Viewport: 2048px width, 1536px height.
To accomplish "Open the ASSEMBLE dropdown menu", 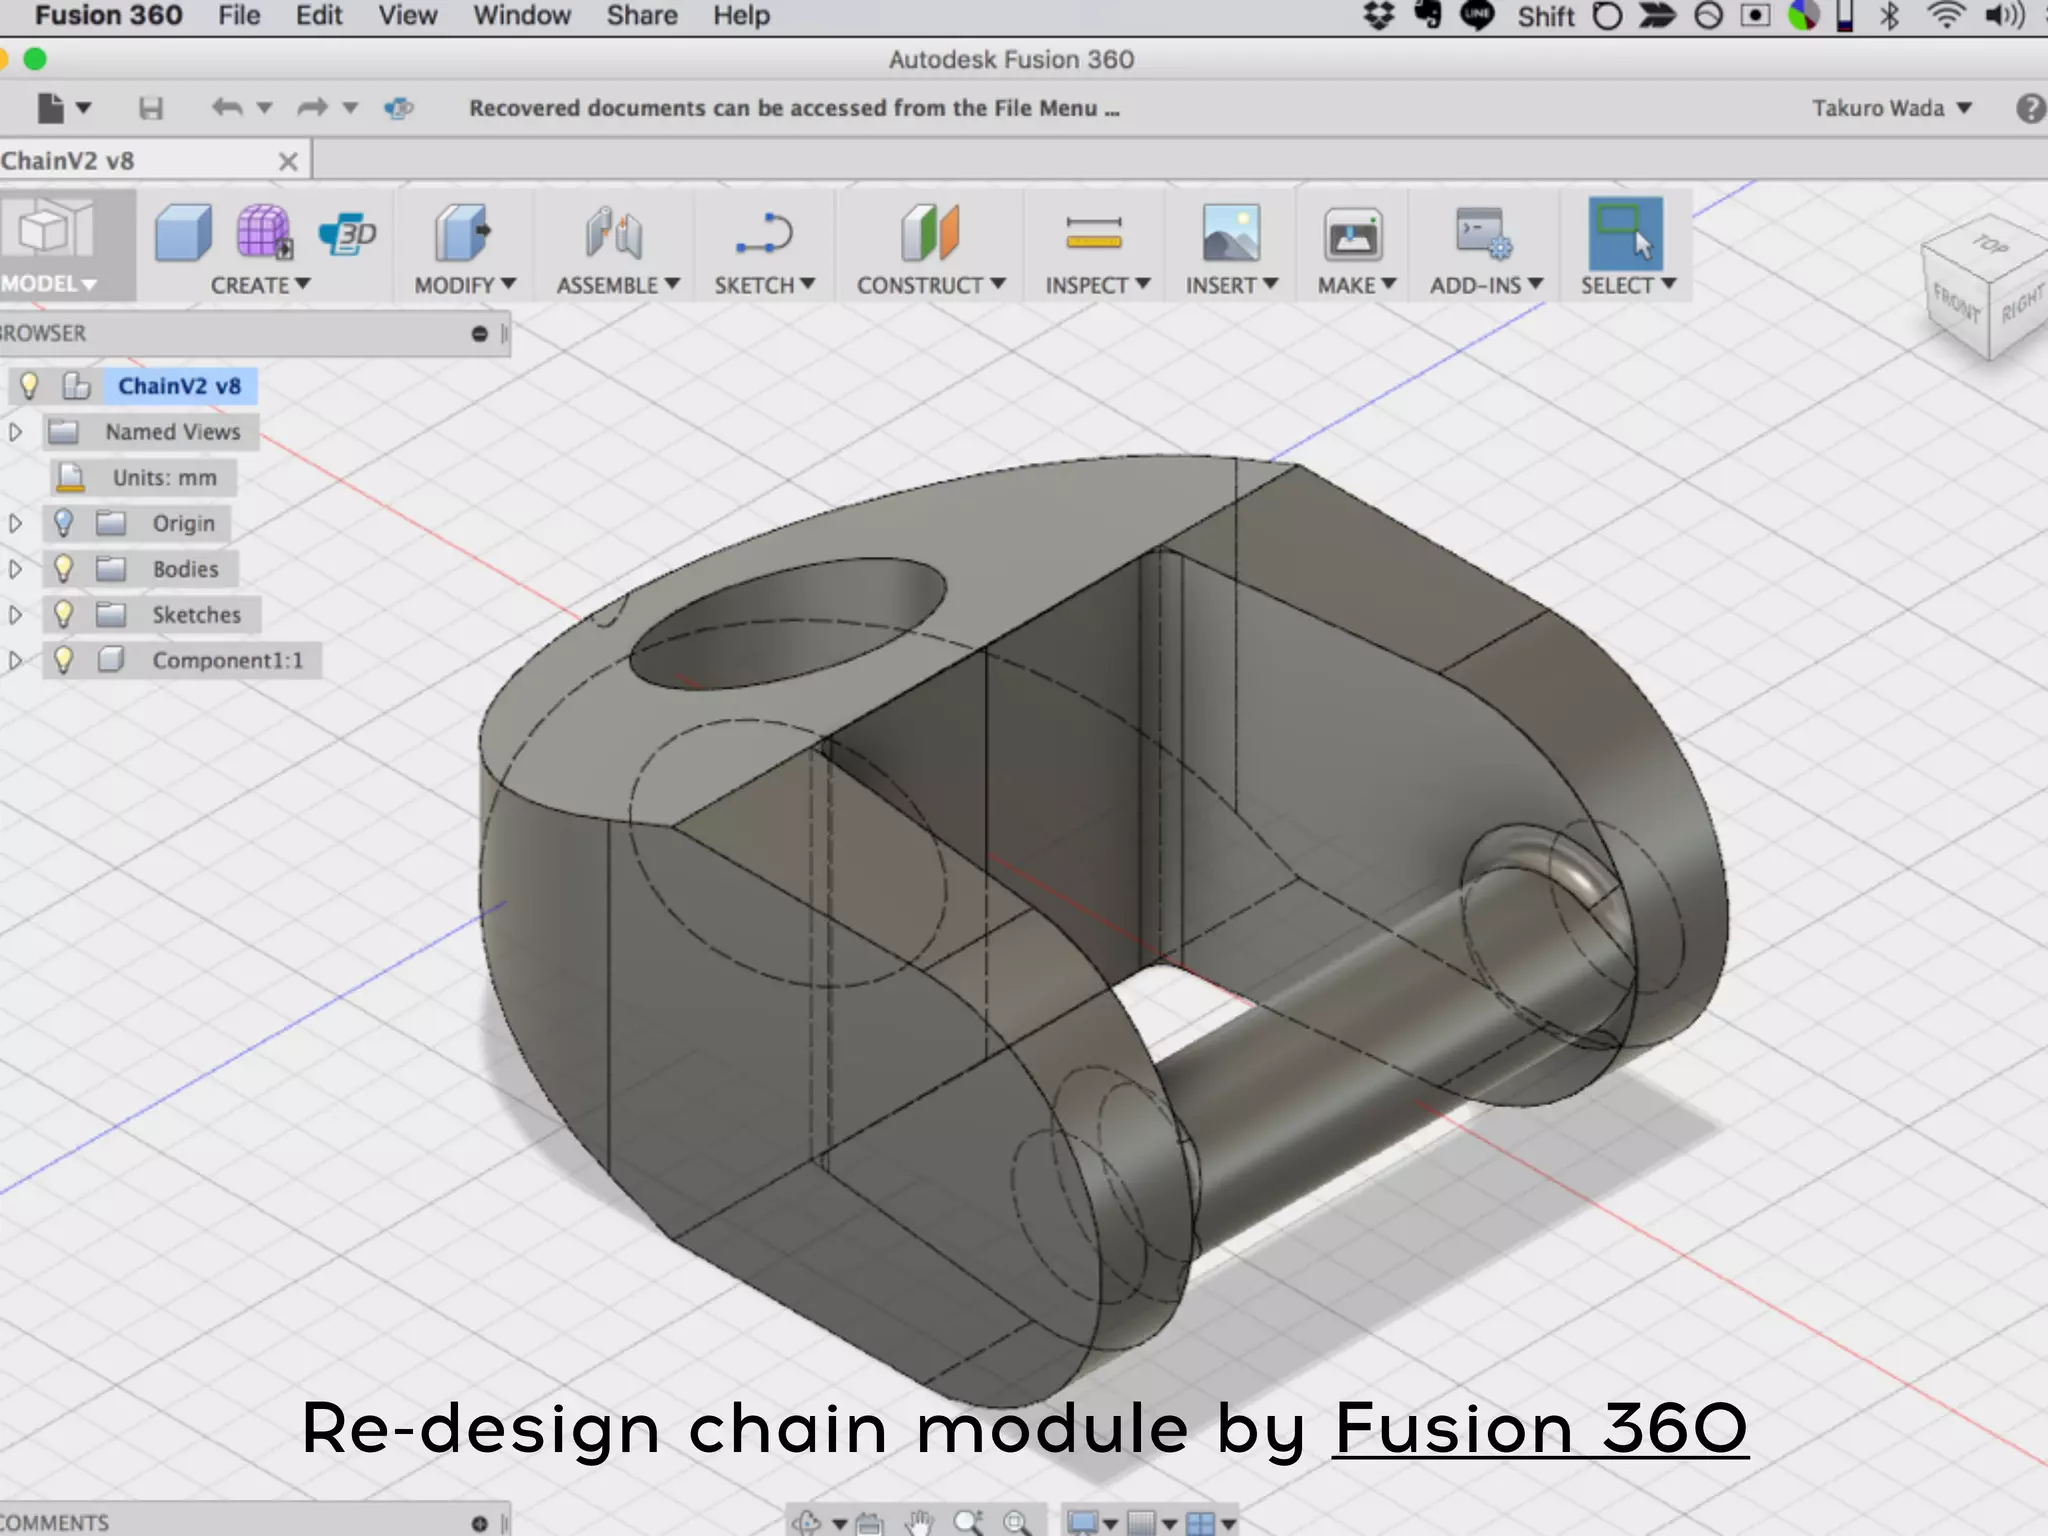I will 618,285.
